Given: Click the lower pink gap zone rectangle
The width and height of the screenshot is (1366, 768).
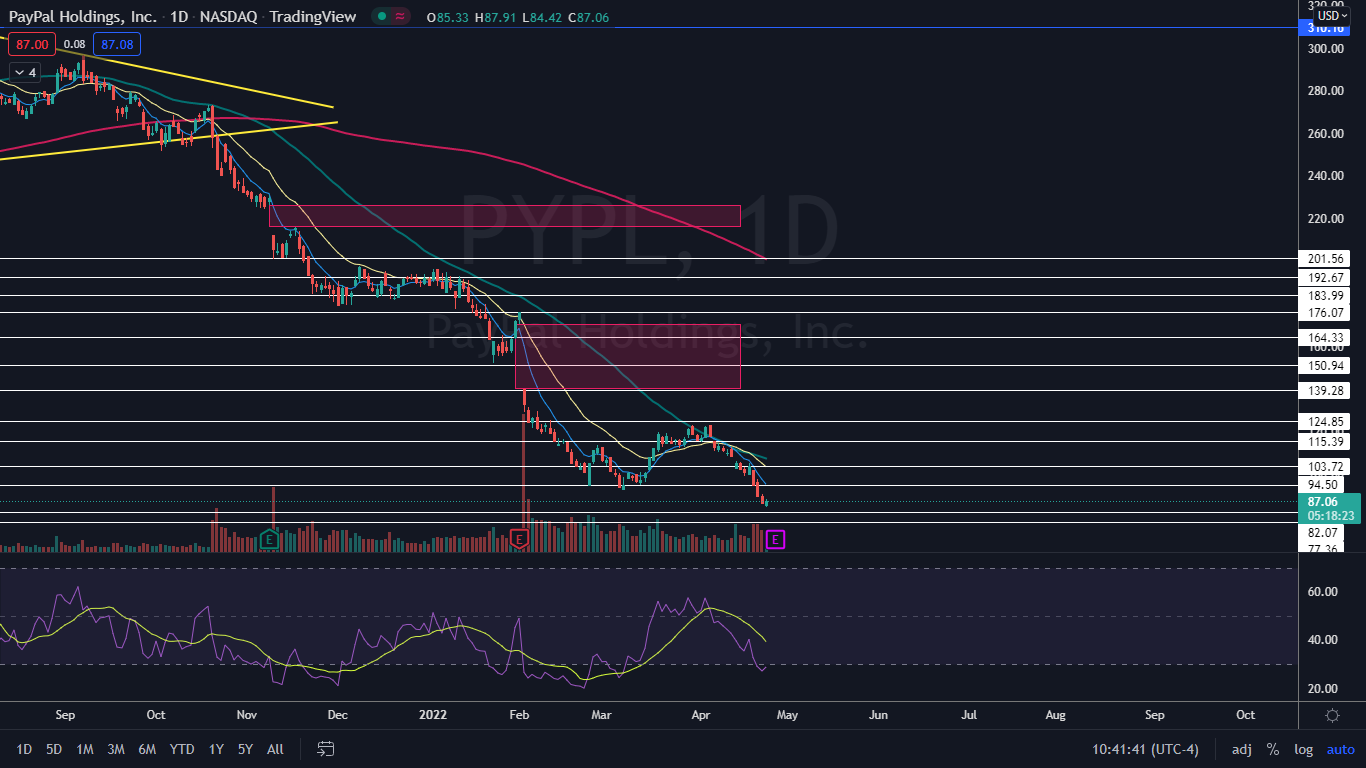Looking at the screenshot, I should [628, 356].
